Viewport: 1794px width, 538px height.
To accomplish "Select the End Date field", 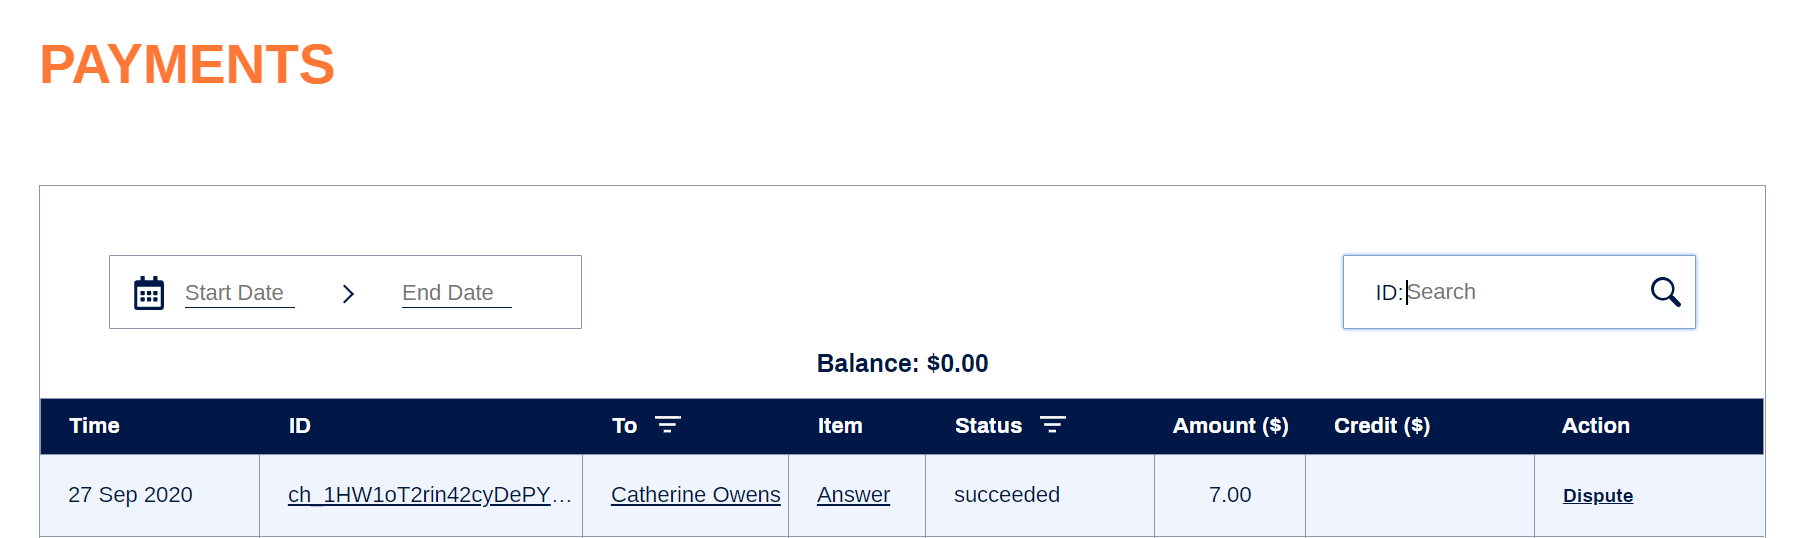I will 456,293.
